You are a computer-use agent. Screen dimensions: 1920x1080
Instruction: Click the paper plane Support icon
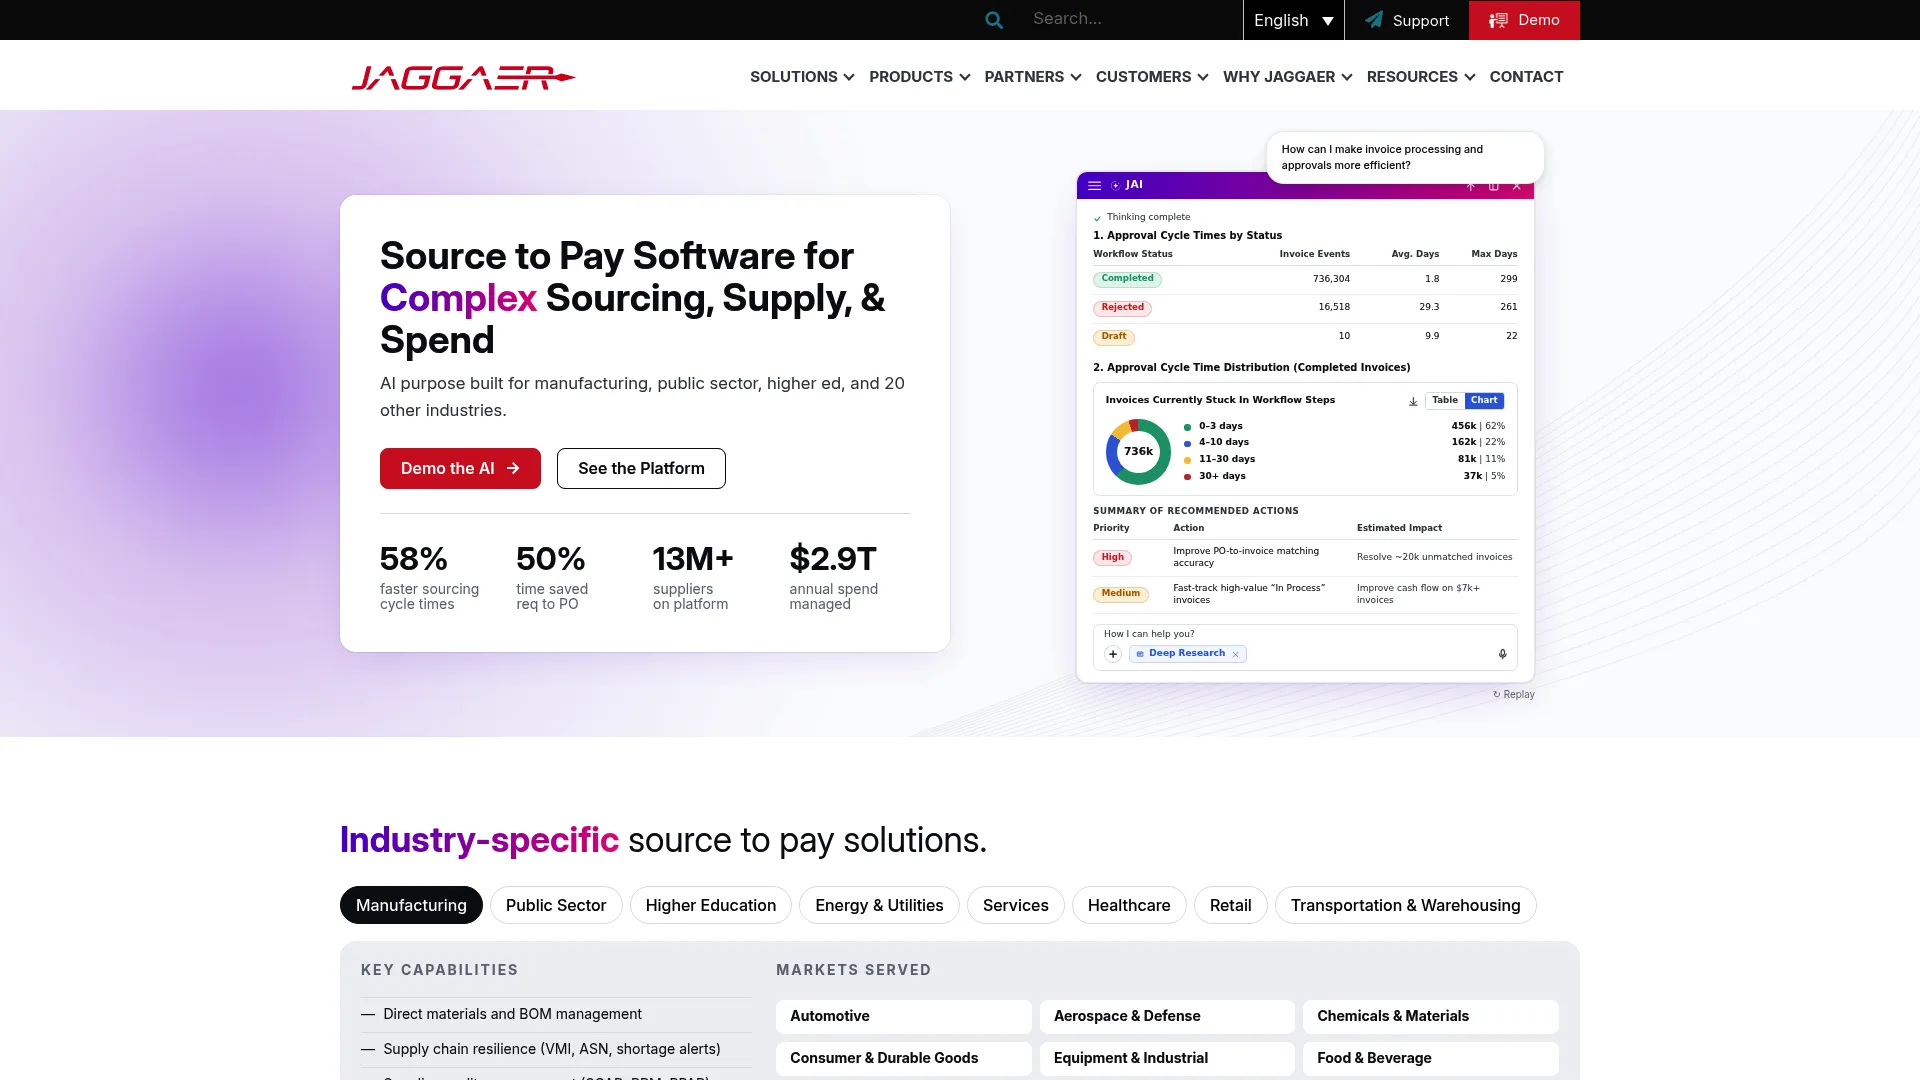(x=1374, y=20)
